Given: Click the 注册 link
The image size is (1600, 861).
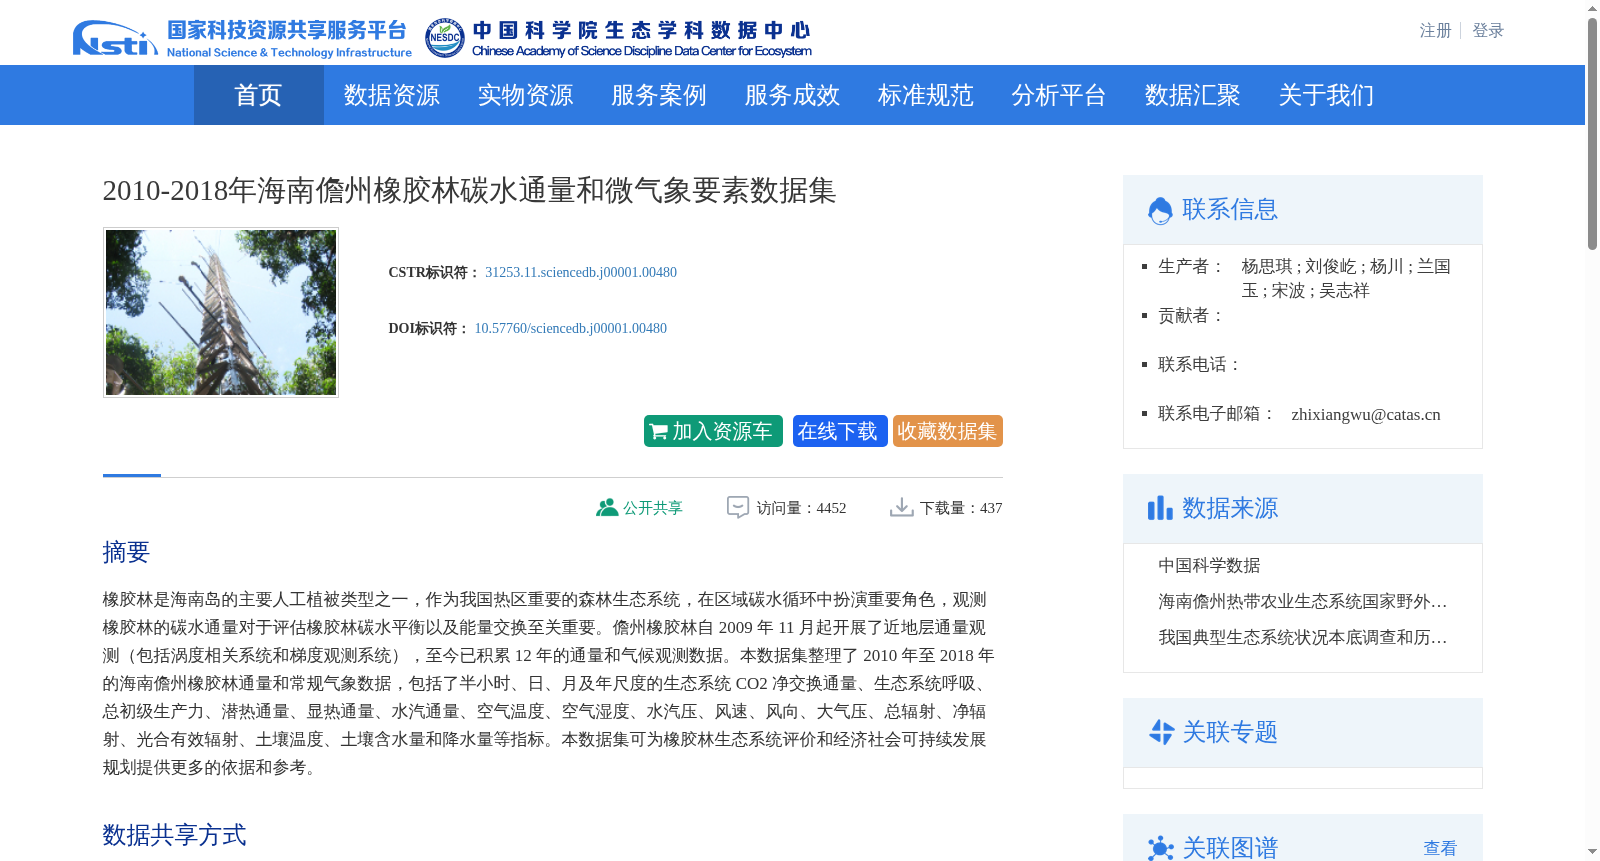Looking at the screenshot, I should pyautogui.click(x=1435, y=31).
